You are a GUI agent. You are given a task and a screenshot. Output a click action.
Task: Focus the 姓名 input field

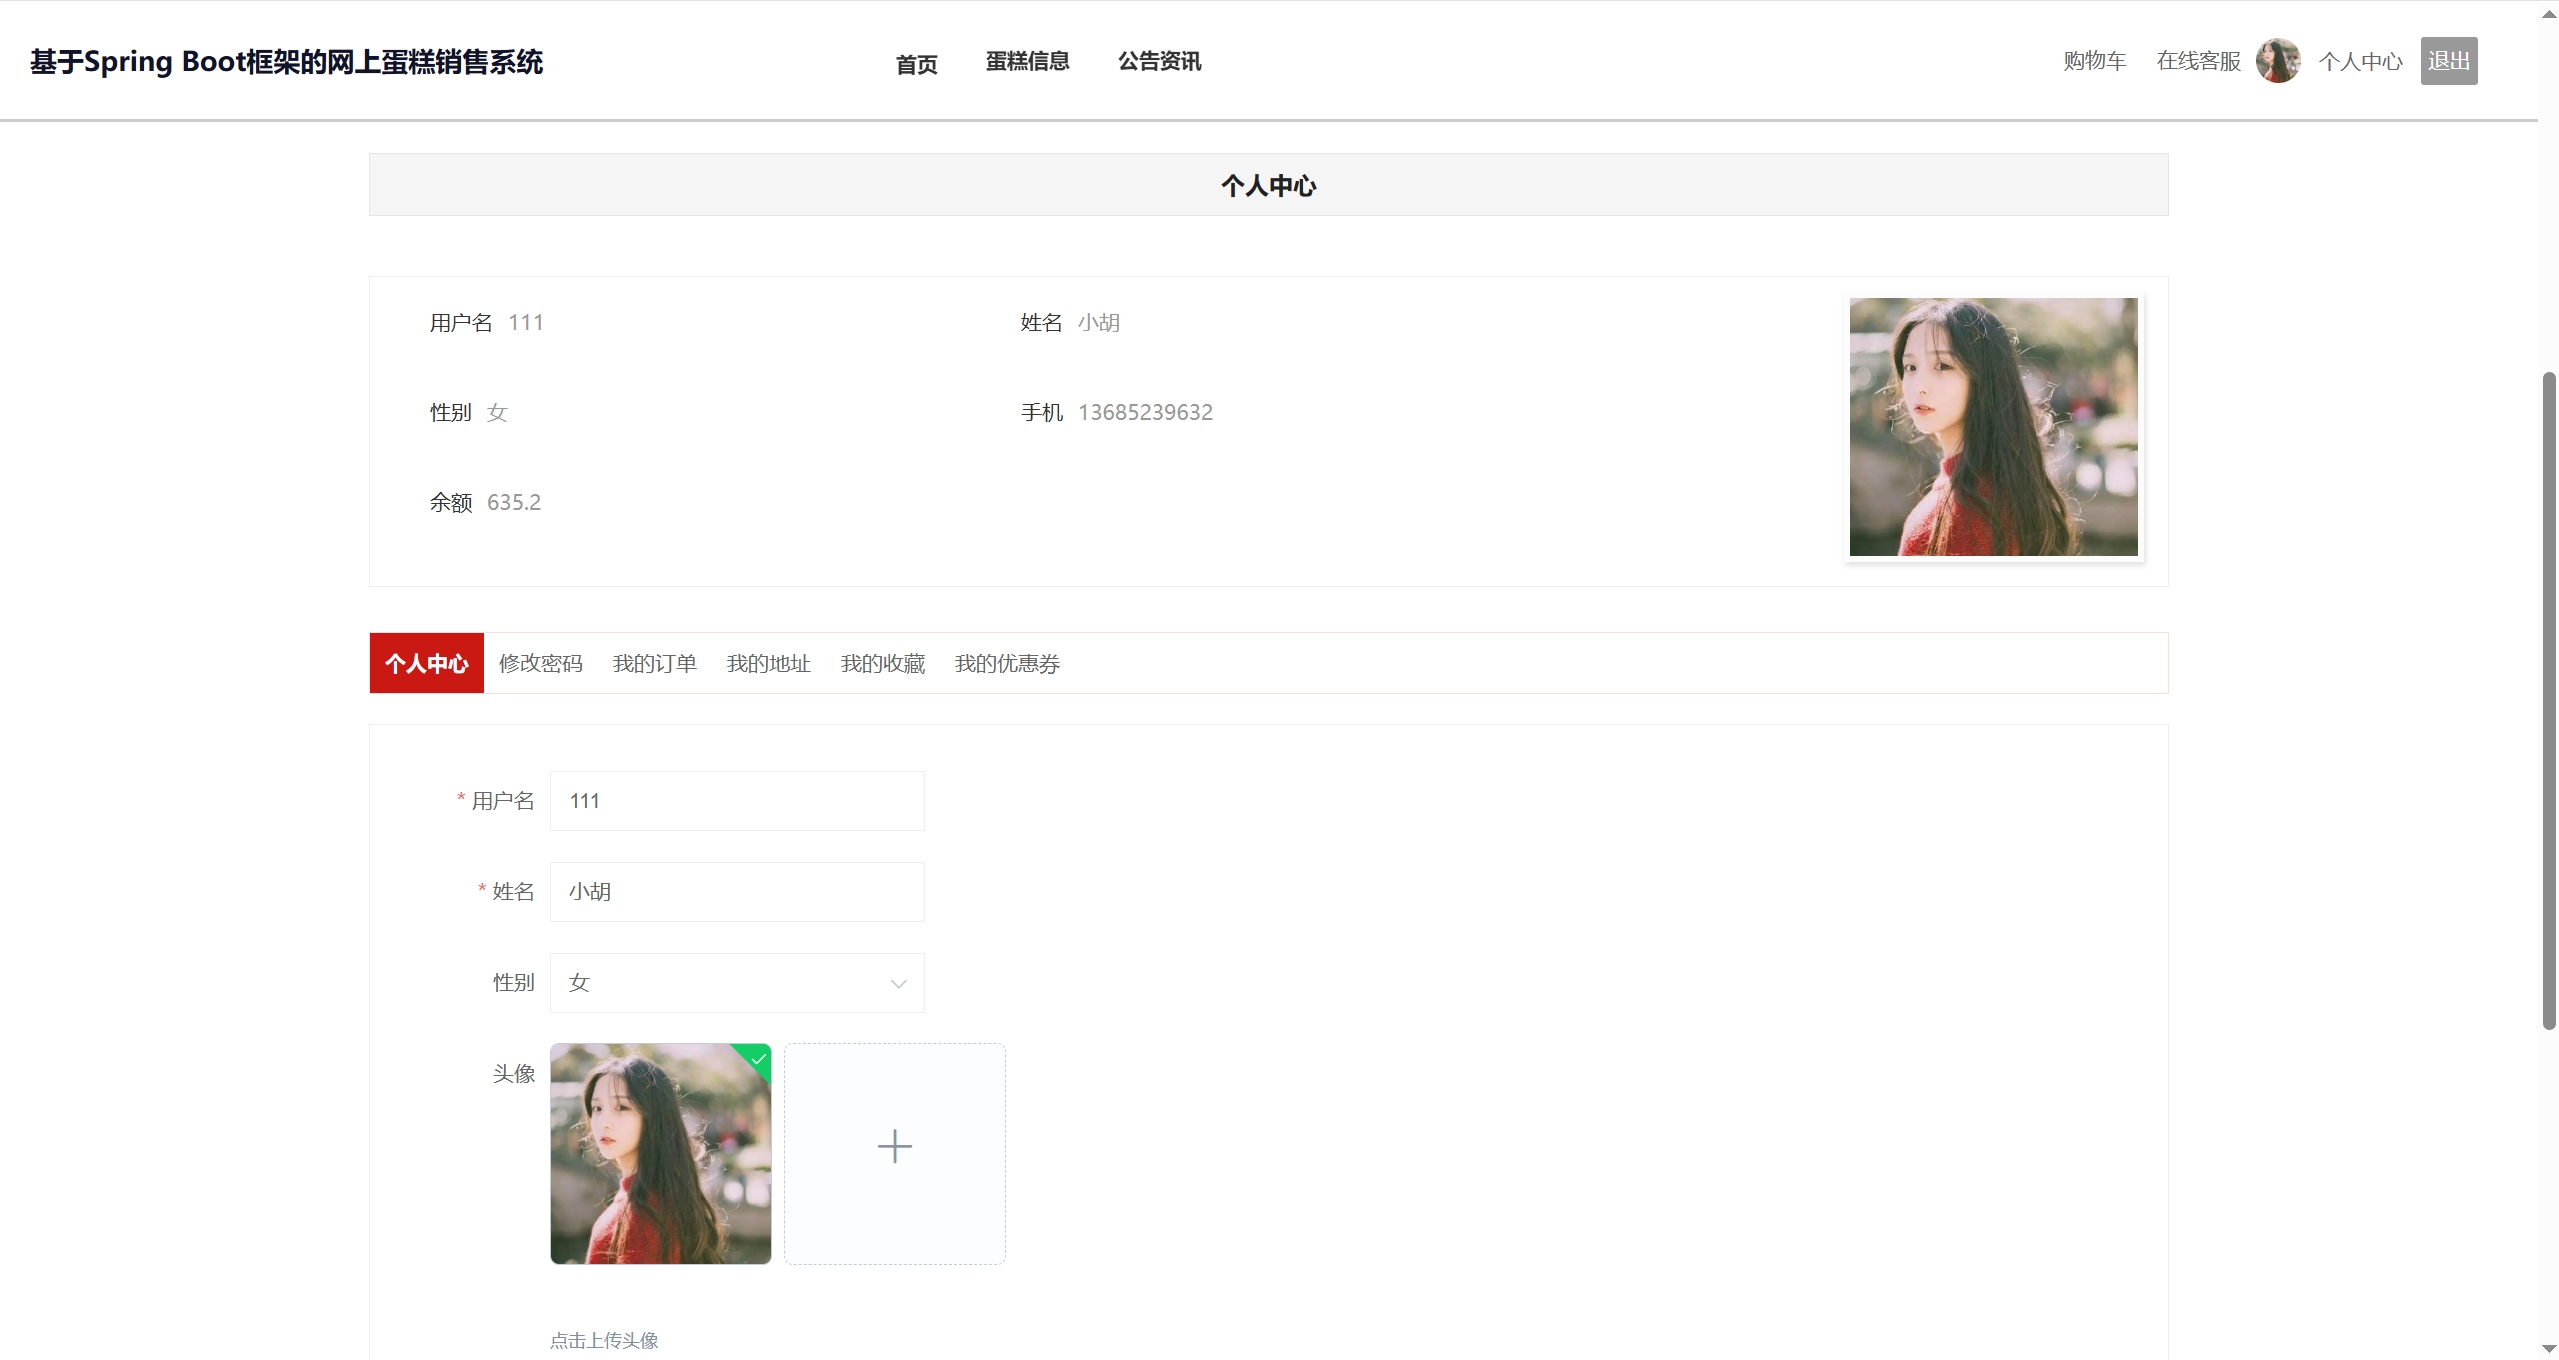coord(737,892)
